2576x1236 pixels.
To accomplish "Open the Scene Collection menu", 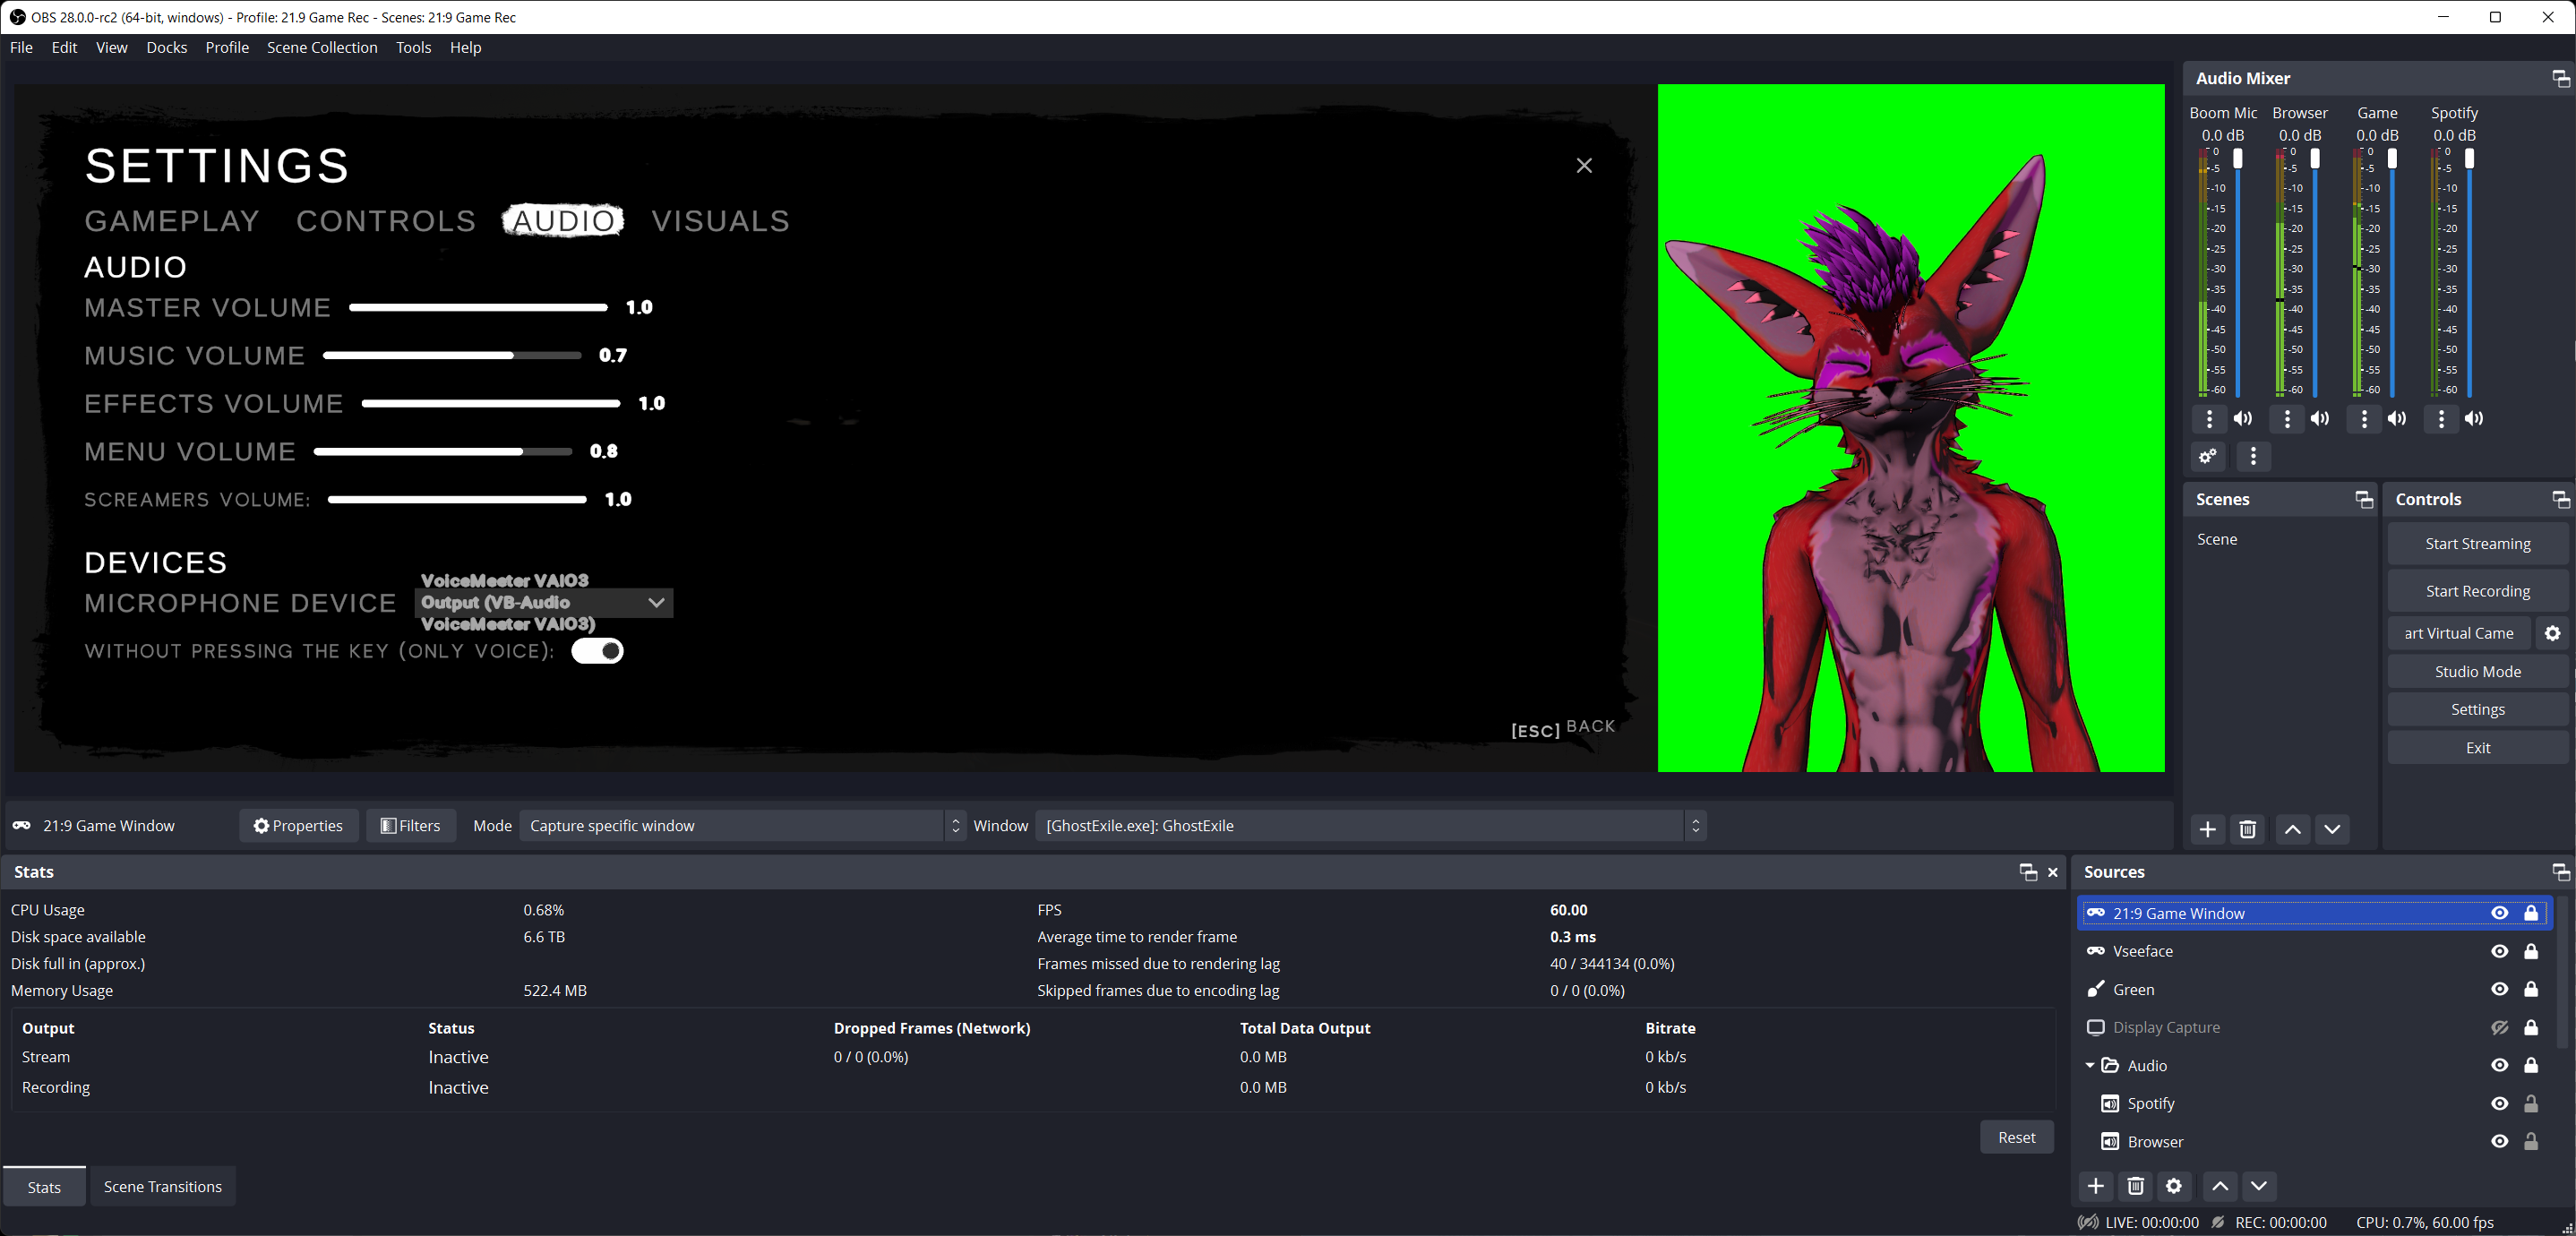I will (322, 47).
